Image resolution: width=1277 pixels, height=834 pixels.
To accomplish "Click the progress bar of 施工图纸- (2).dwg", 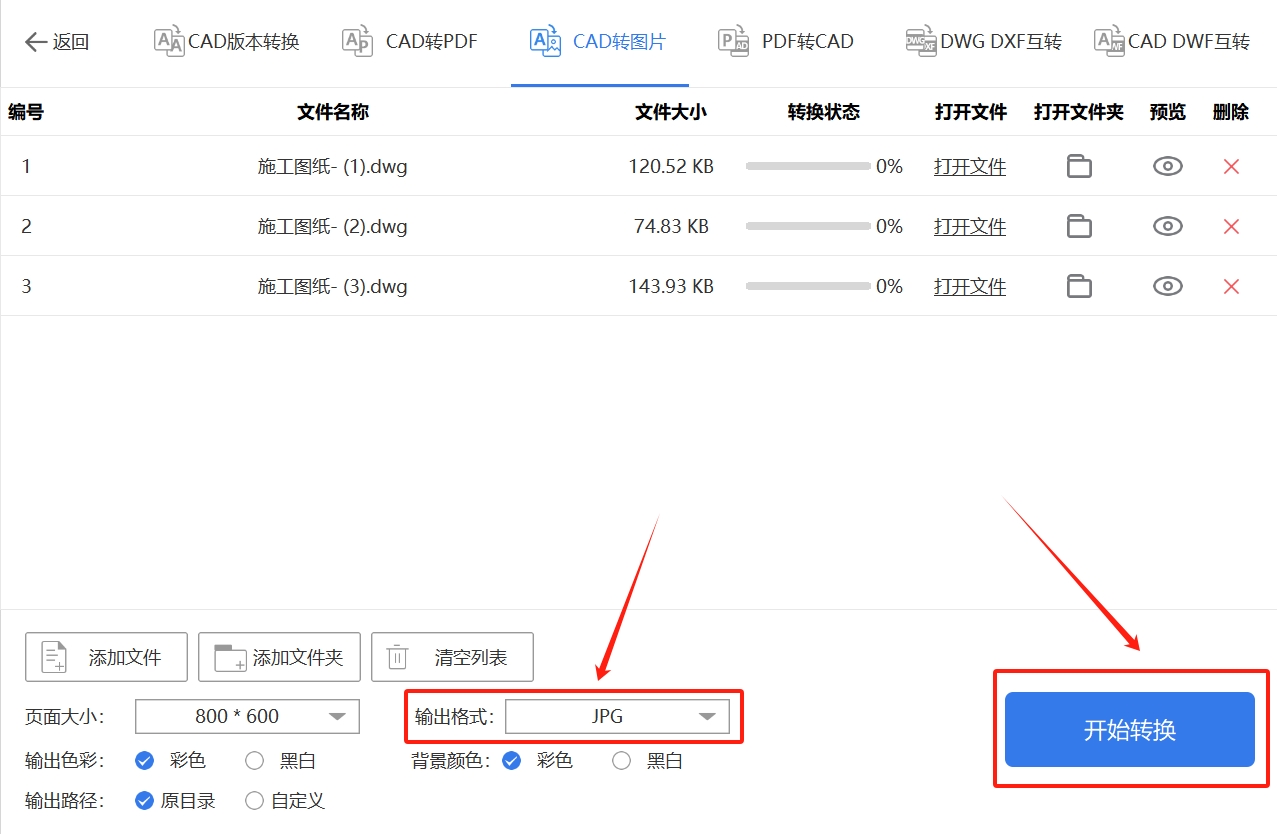I will (807, 226).
